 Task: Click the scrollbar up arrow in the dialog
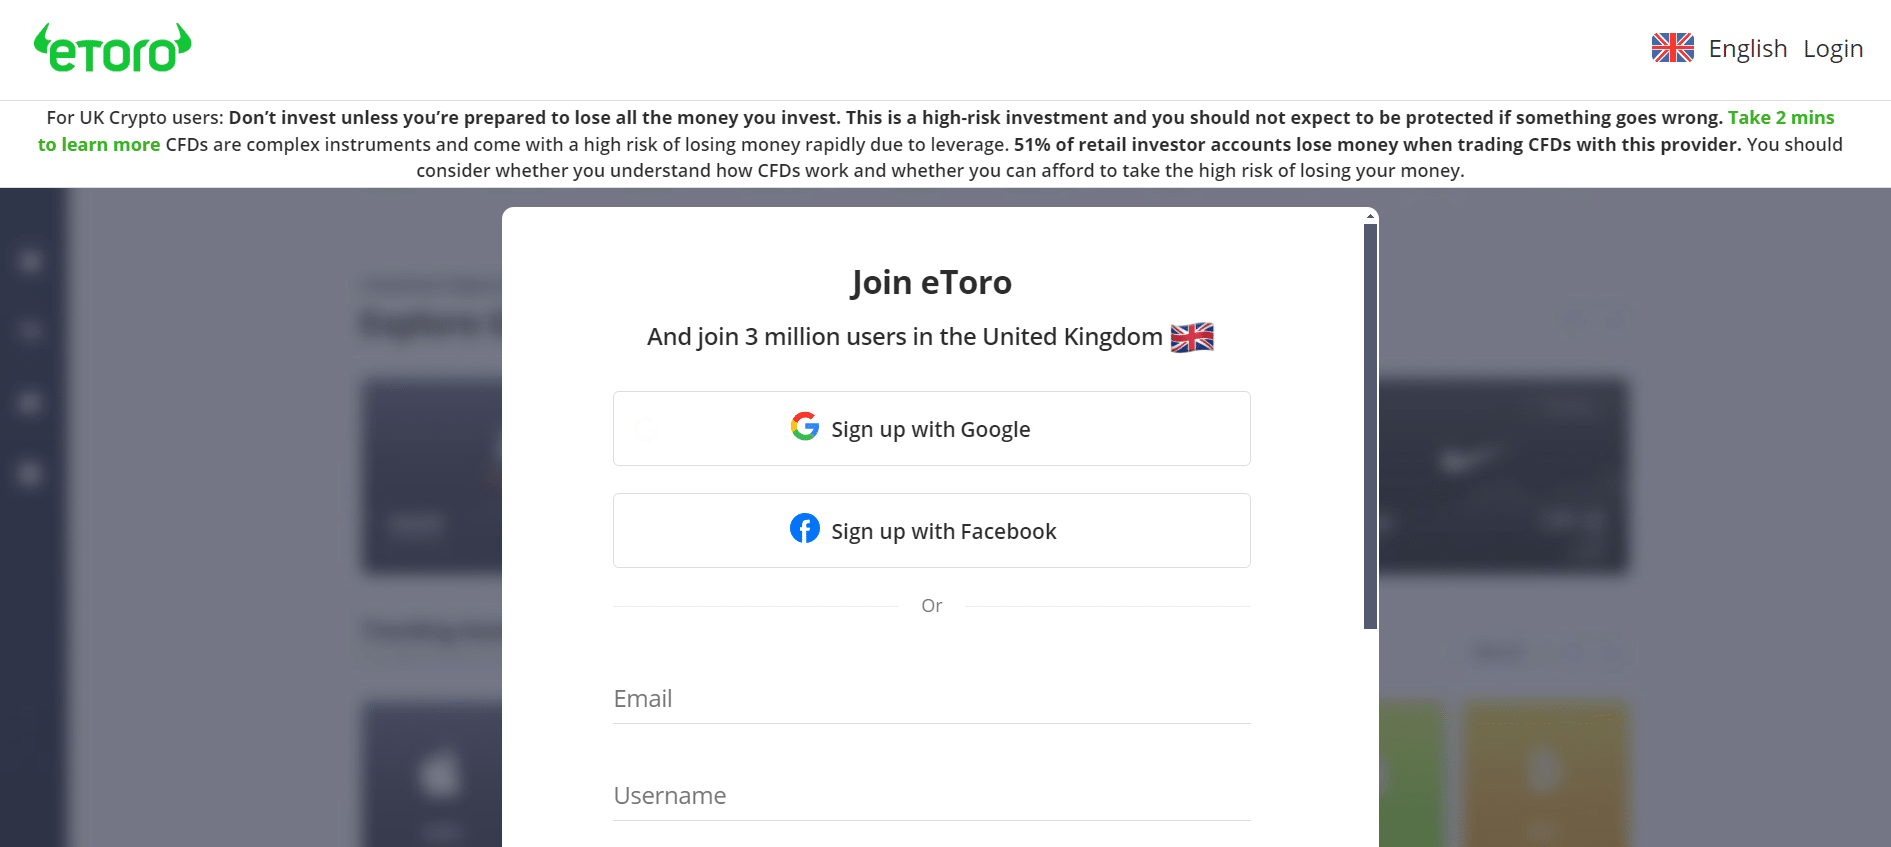click(x=1370, y=216)
